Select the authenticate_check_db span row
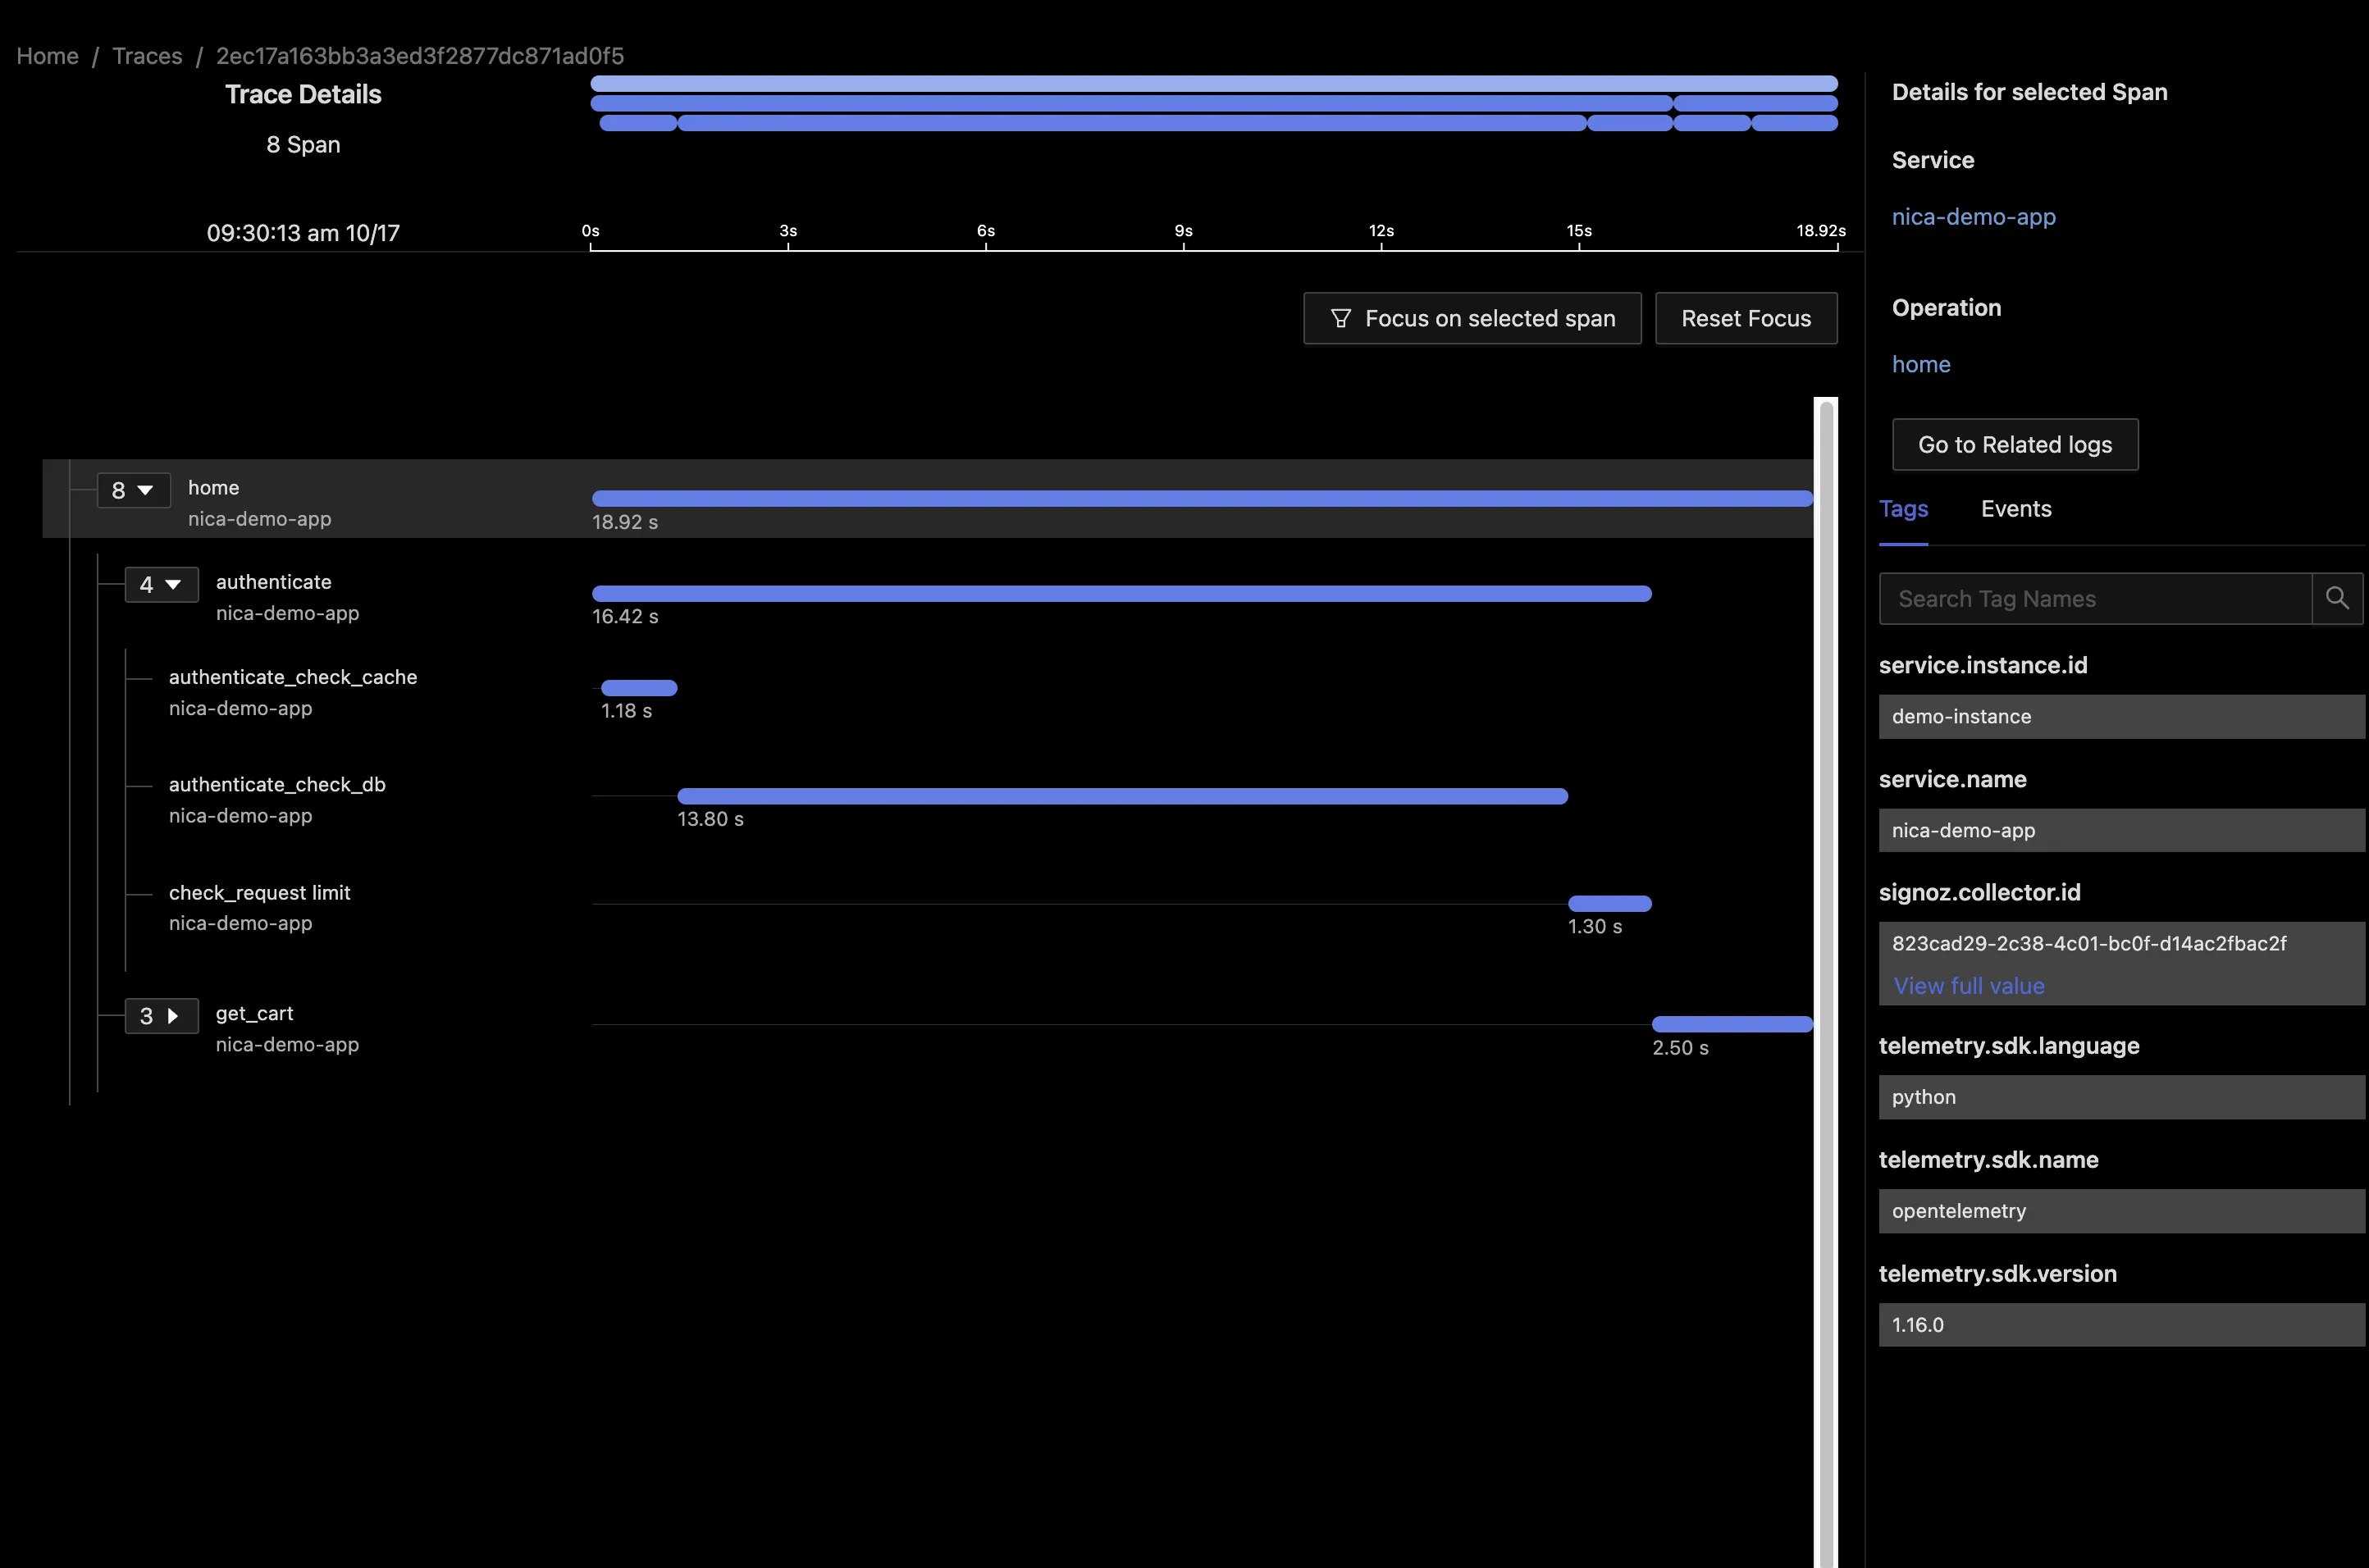 tap(277, 800)
